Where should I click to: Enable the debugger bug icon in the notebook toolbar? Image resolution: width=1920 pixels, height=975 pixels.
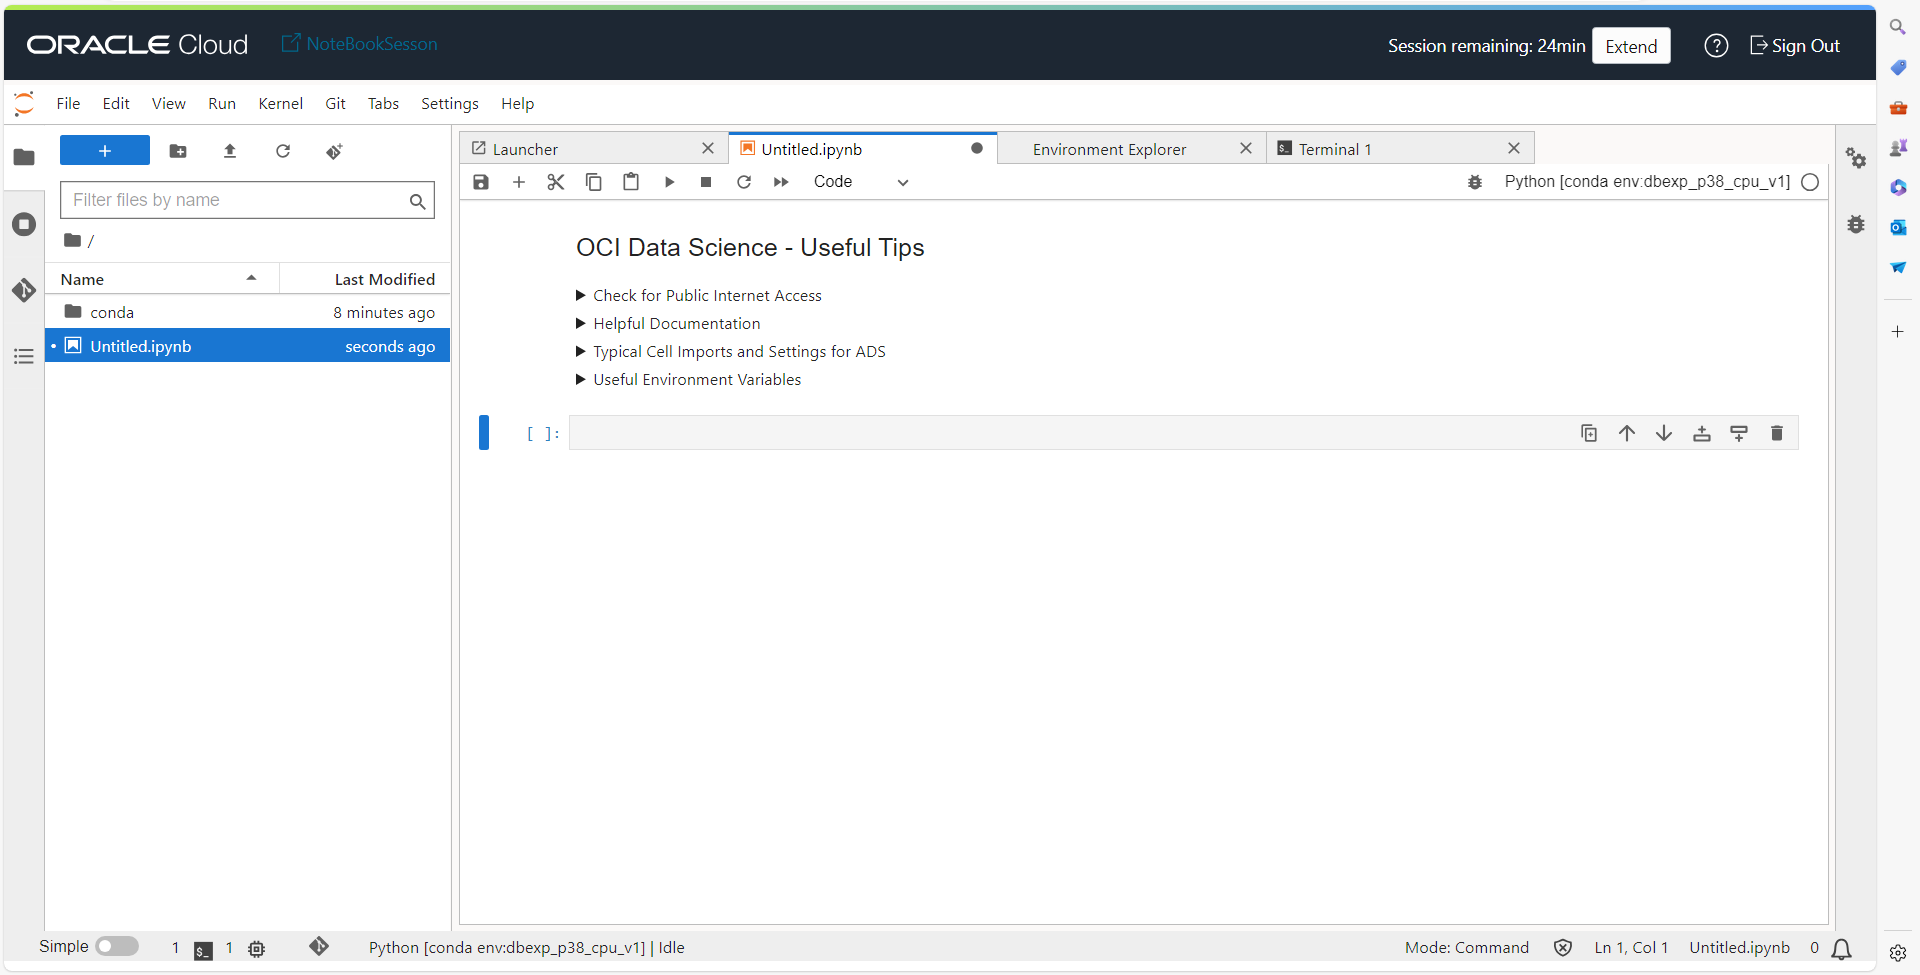coord(1475,182)
